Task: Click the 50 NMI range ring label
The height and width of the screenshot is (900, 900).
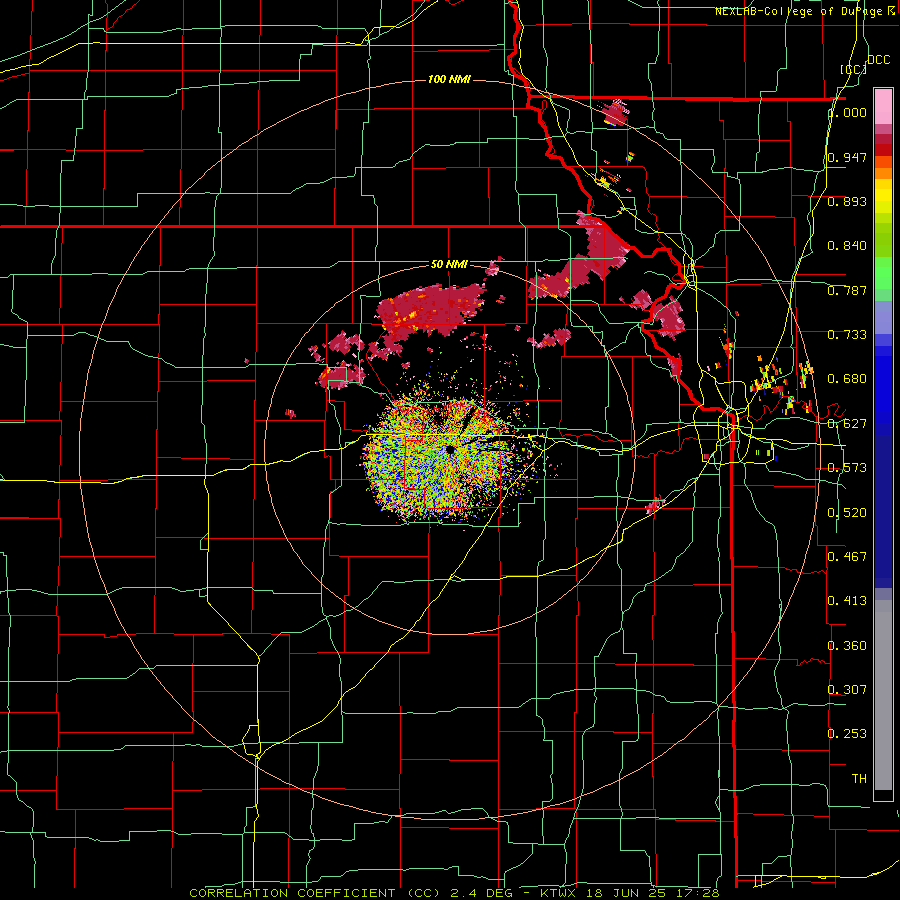Action: [x=449, y=264]
